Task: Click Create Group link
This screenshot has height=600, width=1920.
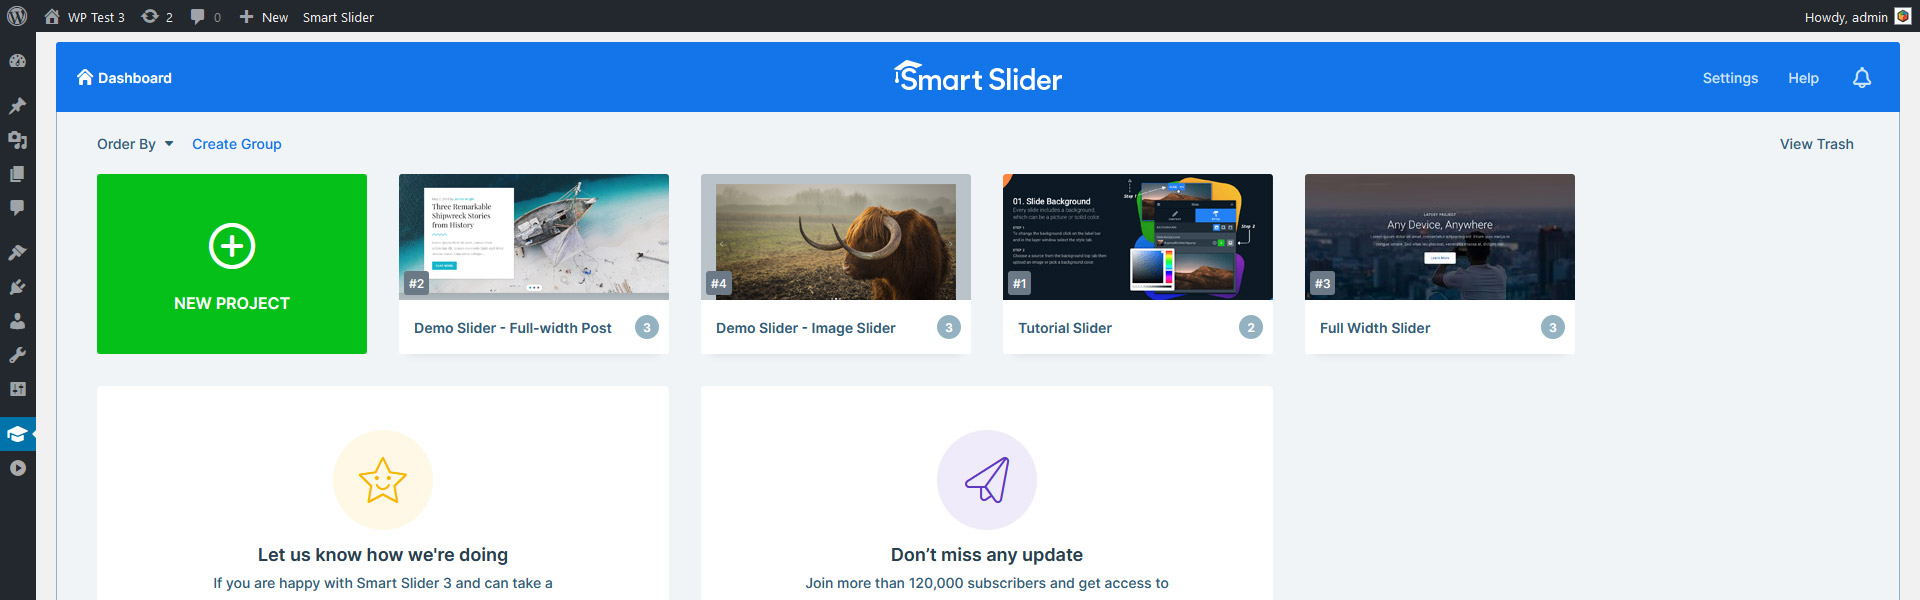Action: click(237, 144)
